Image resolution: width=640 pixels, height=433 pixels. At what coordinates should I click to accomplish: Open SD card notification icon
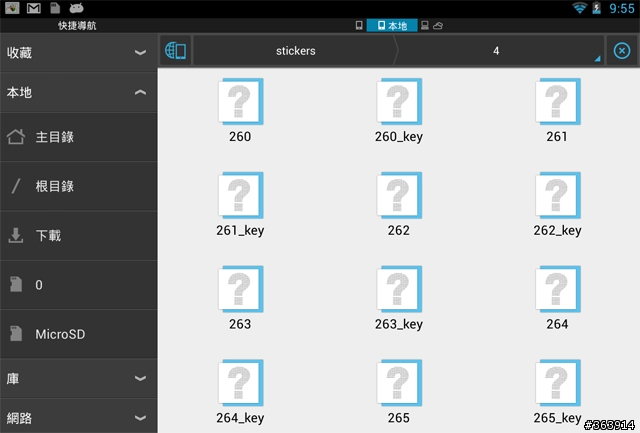(x=55, y=8)
